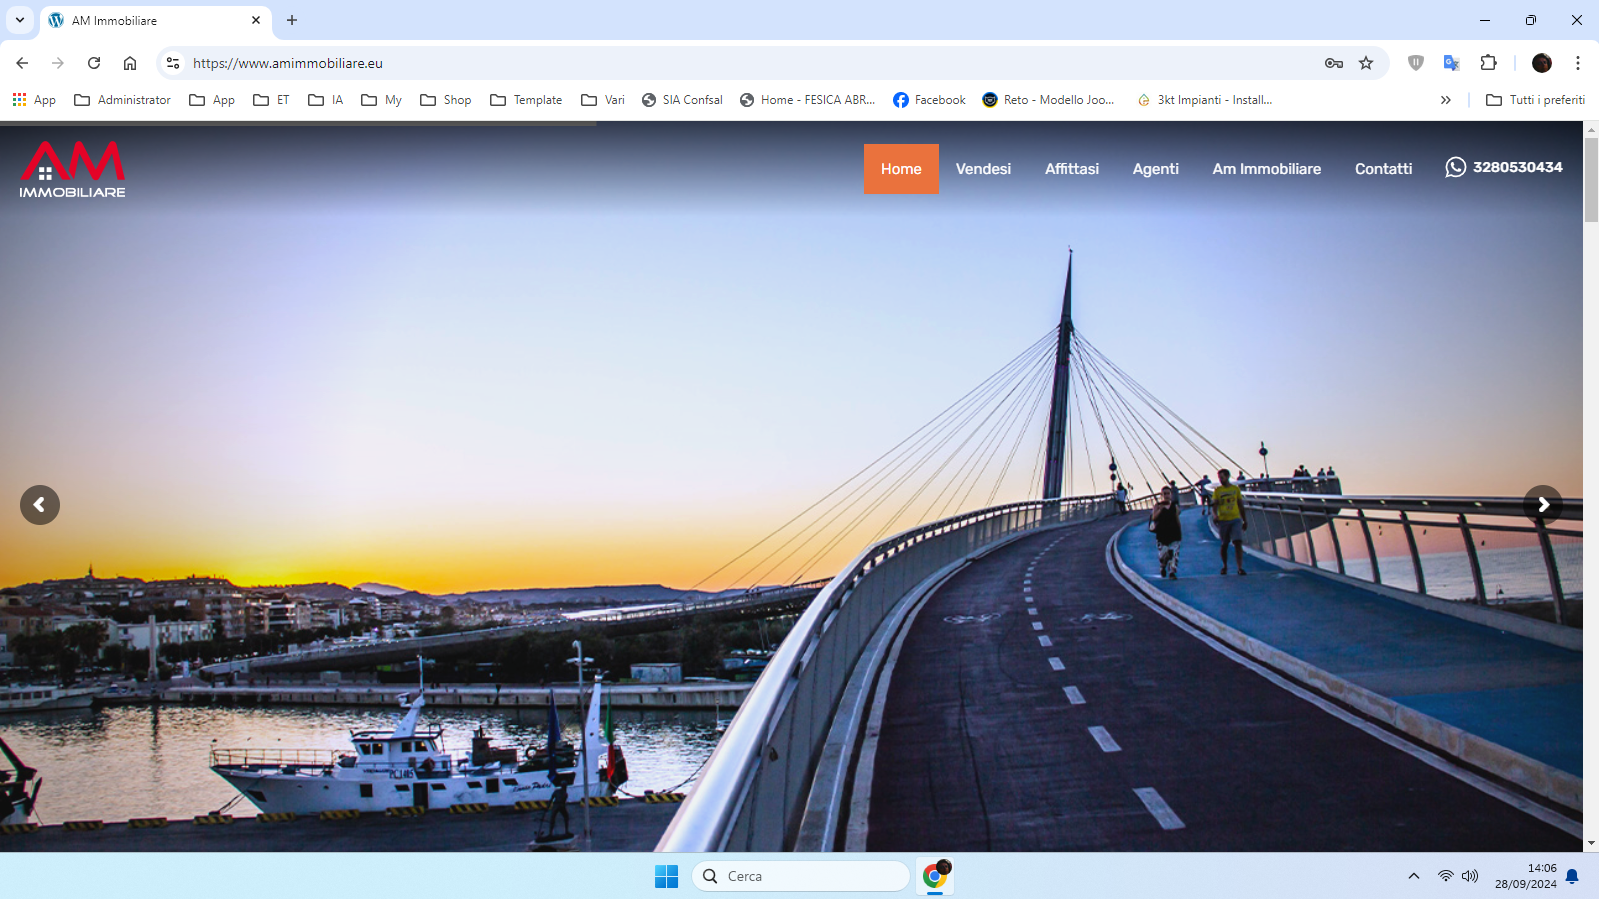This screenshot has width=1599, height=899.
Task: Open the Facebook bookmark
Action: click(929, 100)
